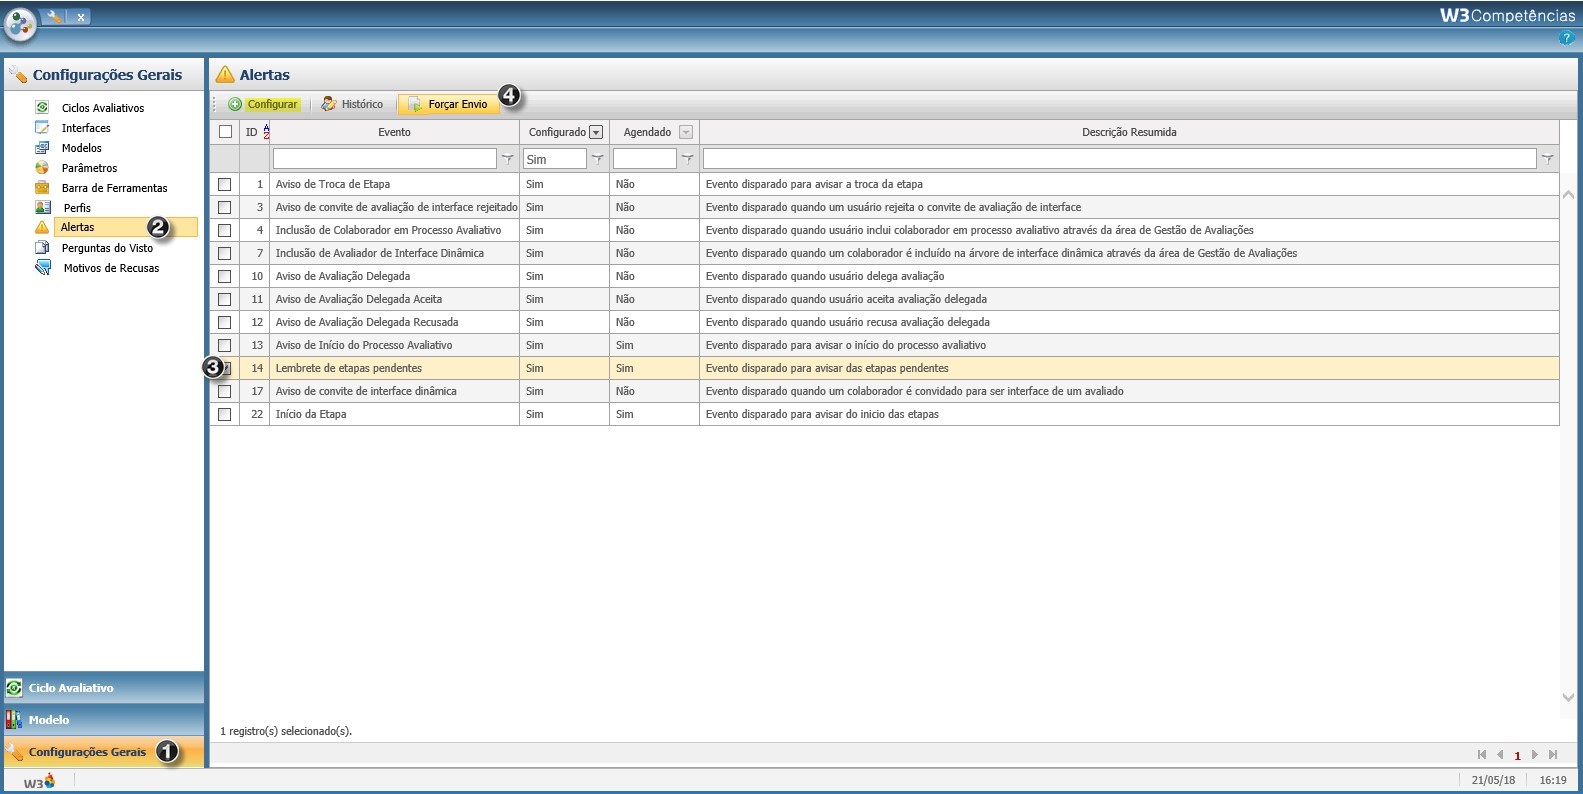Open Configurações Gerais accordion section
The image size is (1583, 794).
coord(104,752)
